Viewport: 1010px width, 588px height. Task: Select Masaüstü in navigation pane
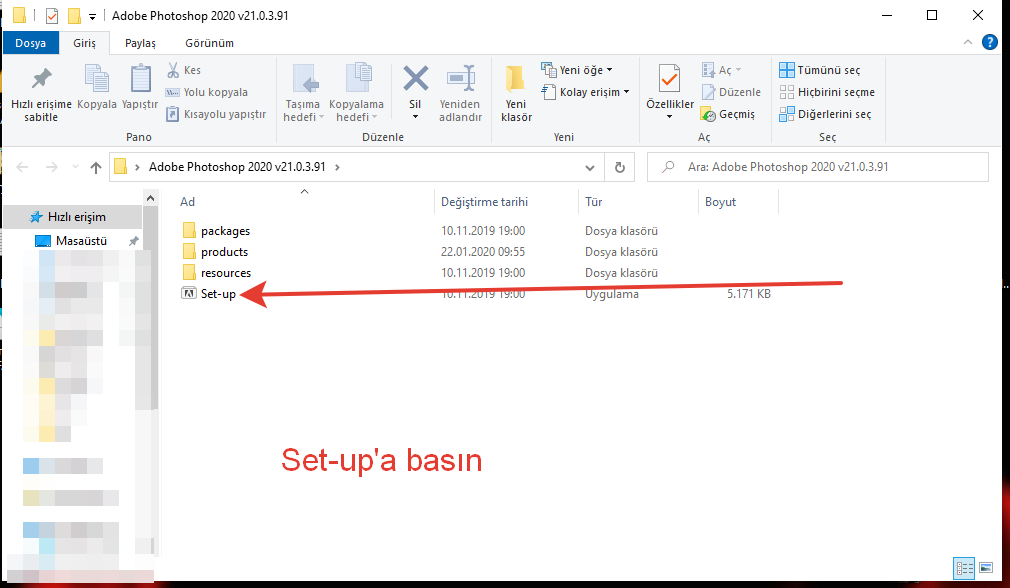pos(81,241)
